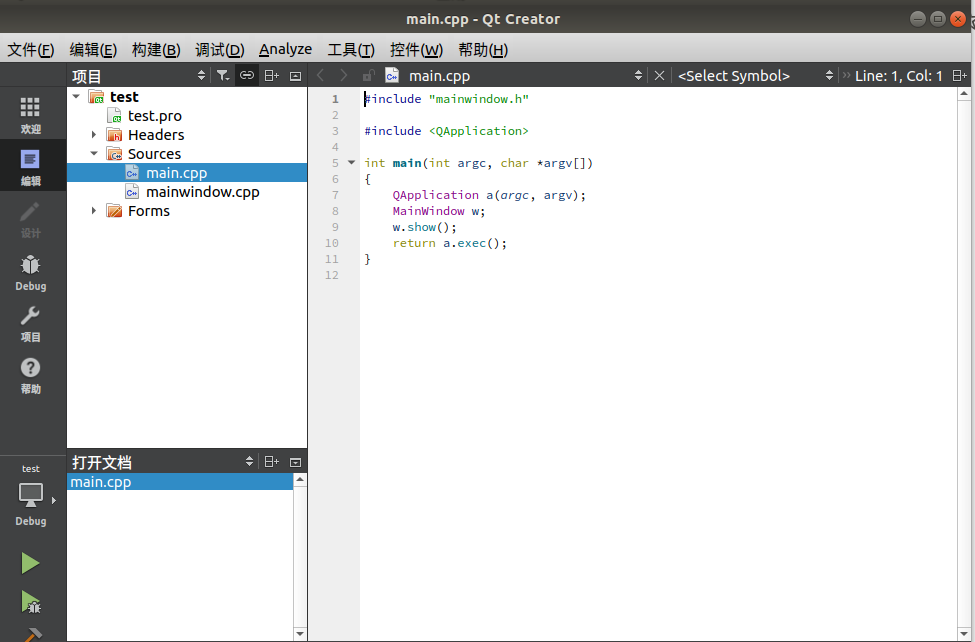Click the editor scrollbar down arrow
975x642 pixels.
tap(964, 635)
